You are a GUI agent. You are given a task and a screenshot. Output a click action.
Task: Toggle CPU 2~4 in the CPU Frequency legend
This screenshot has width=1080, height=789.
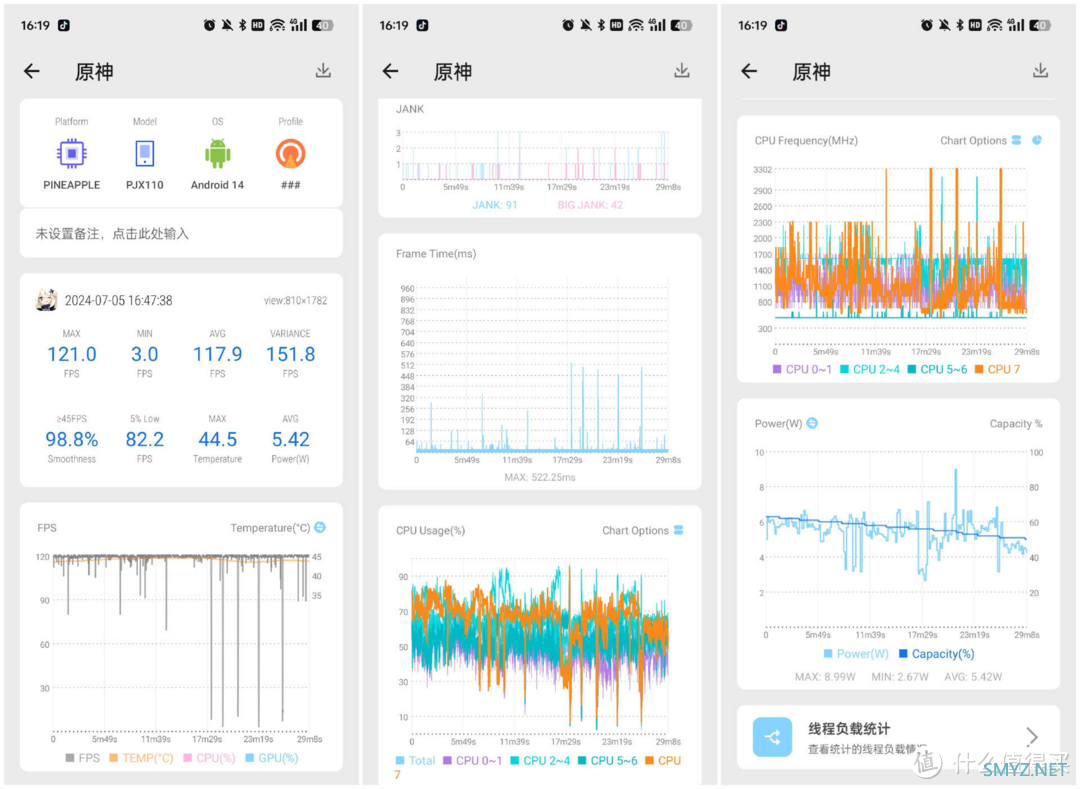pos(869,370)
